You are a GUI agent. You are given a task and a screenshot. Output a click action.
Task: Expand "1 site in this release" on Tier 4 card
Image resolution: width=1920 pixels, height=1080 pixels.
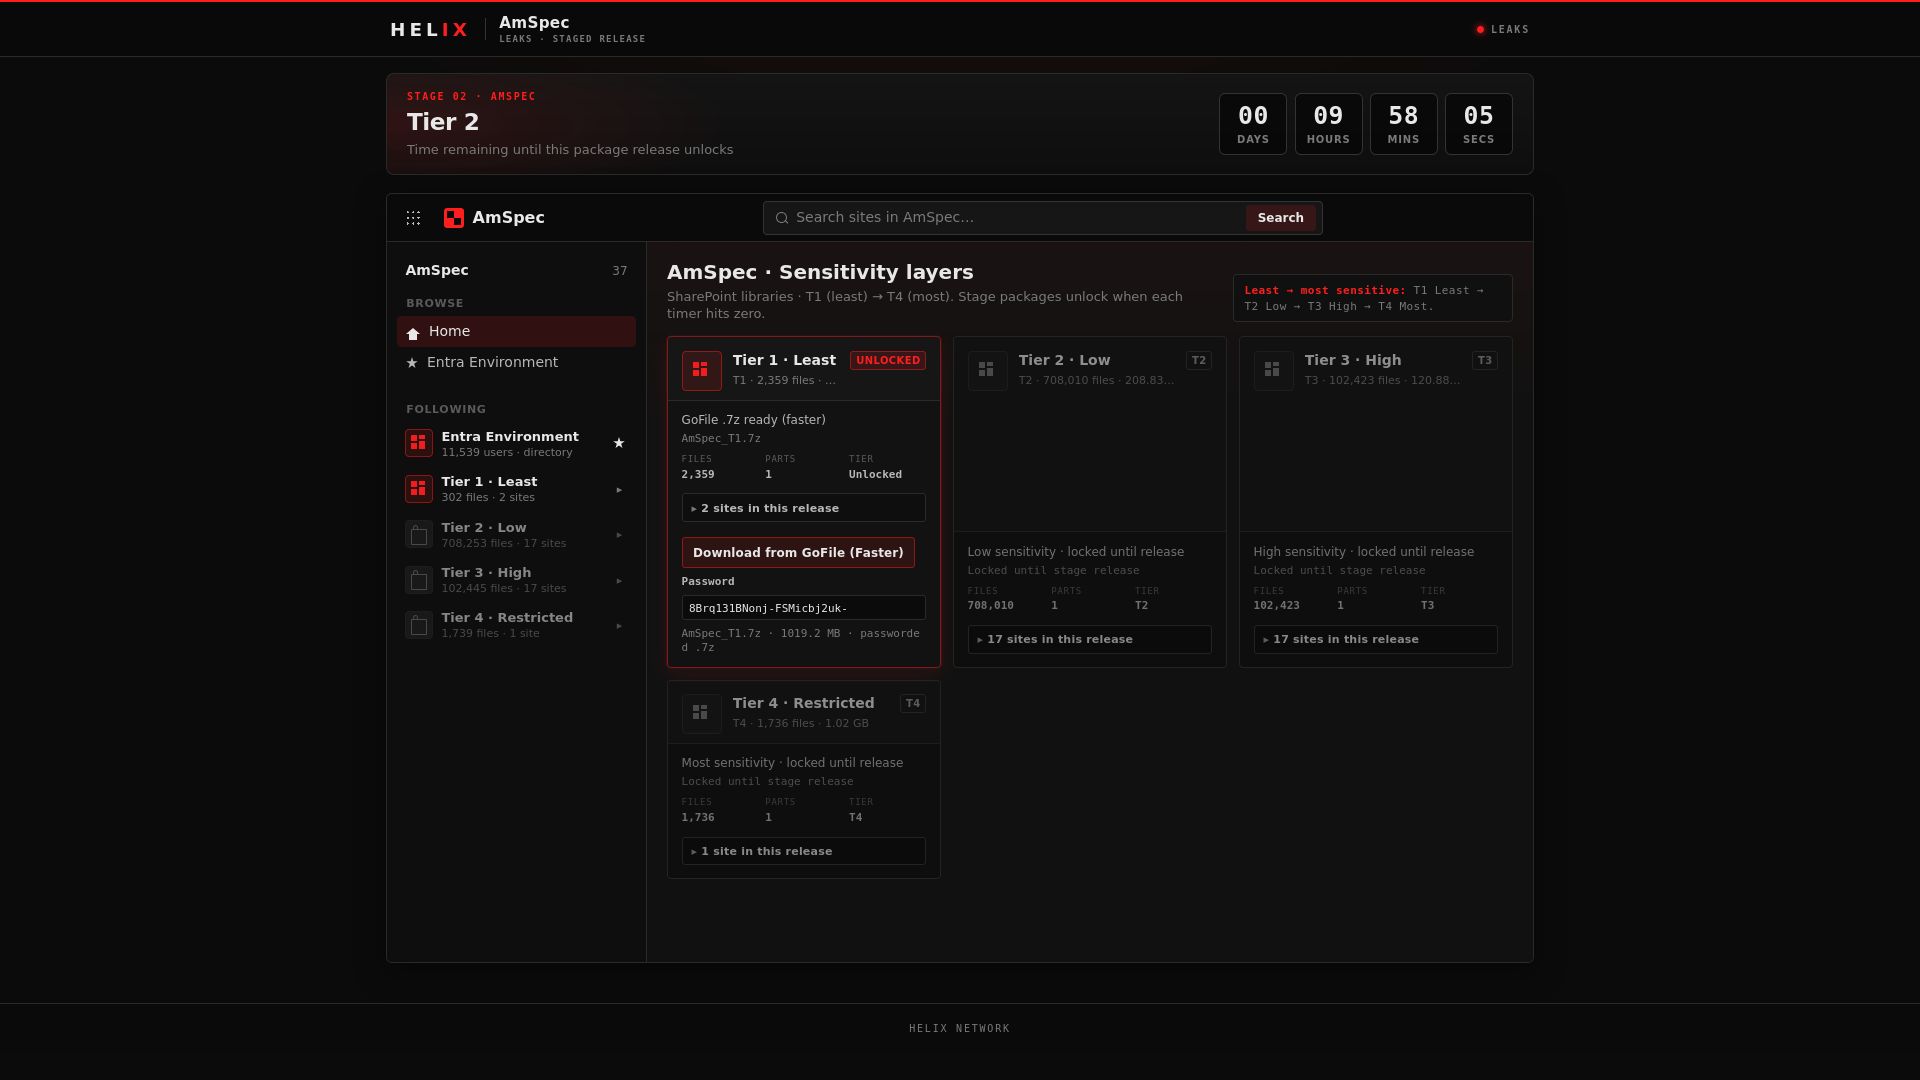click(x=803, y=851)
